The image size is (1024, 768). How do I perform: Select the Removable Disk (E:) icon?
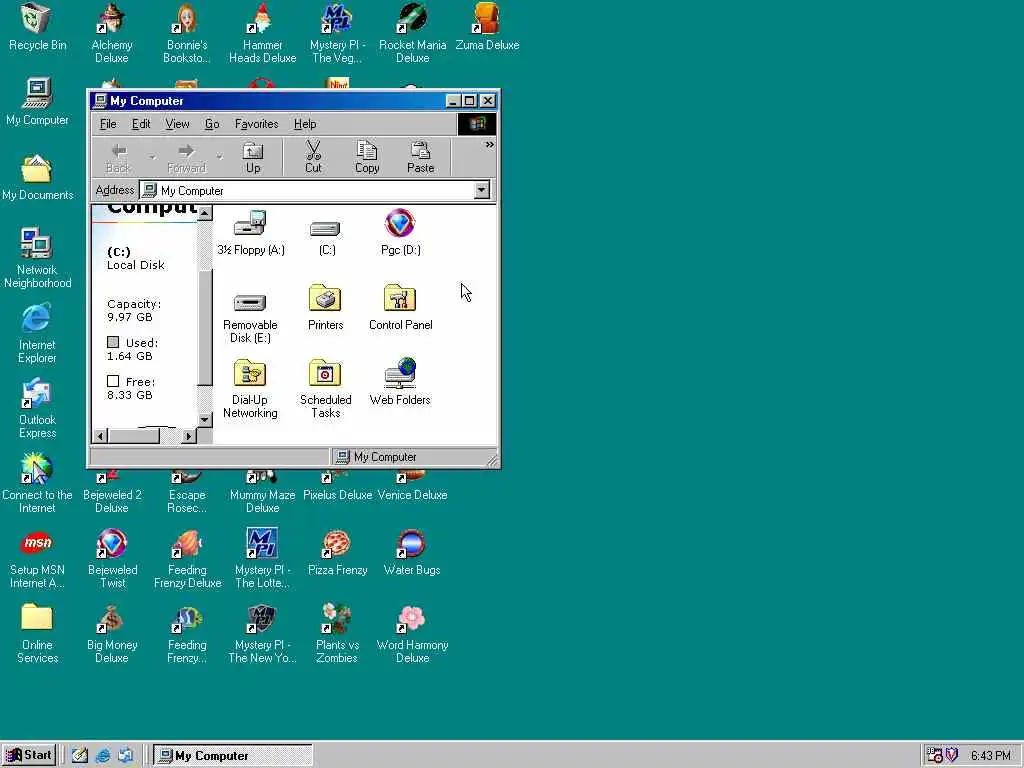250,318
